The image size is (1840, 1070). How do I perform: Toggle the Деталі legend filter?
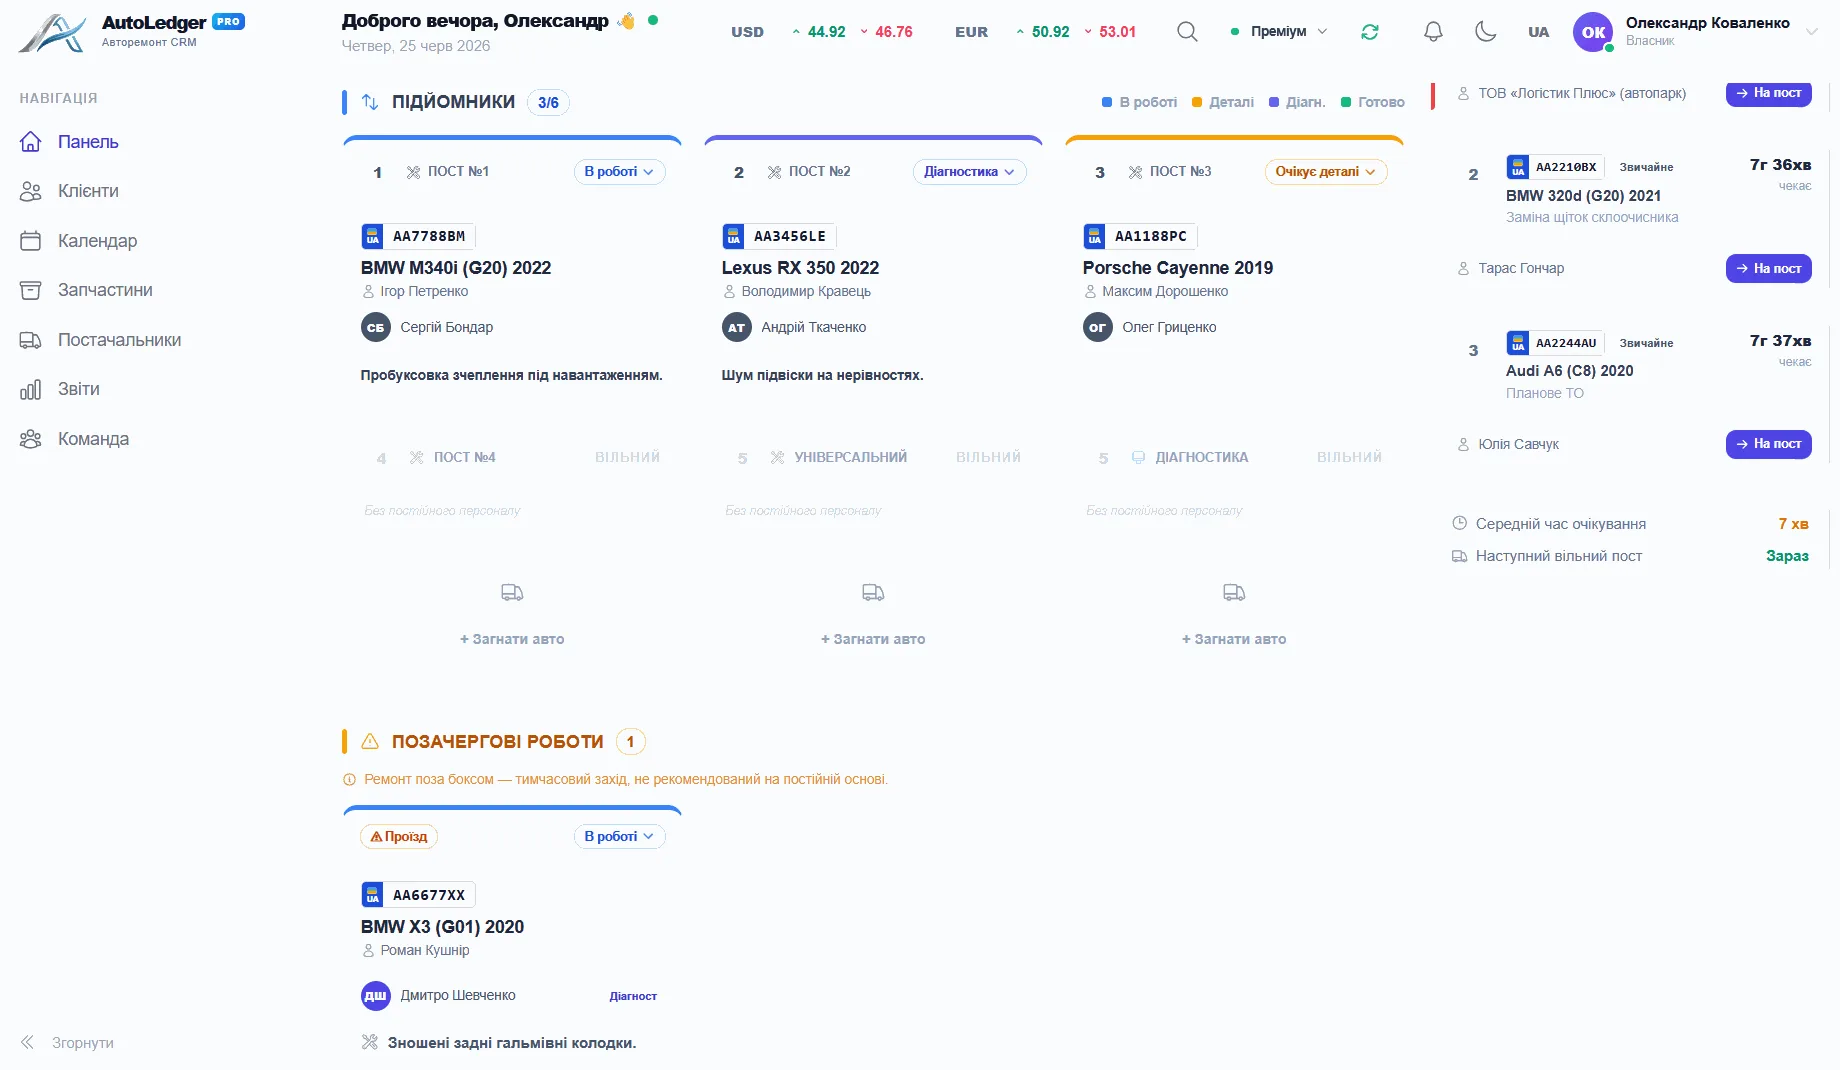(x=1223, y=102)
